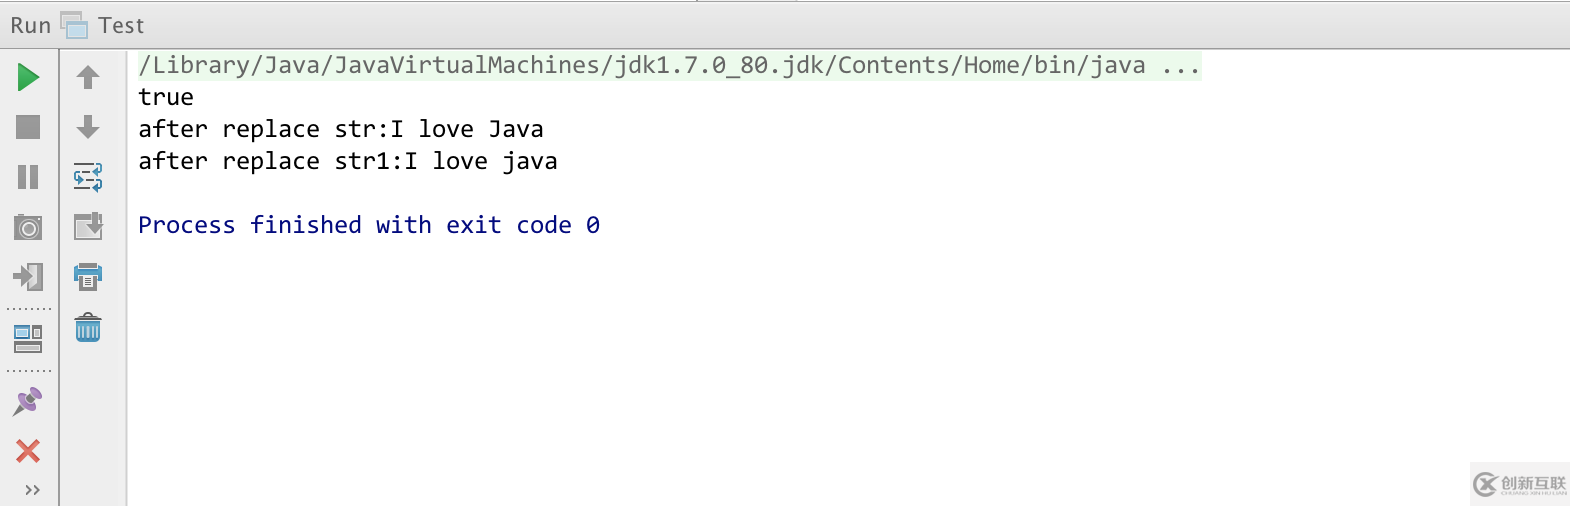Click the Run tool window label
The width and height of the screenshot is (1570, 506).
click(x=30, y=25)
